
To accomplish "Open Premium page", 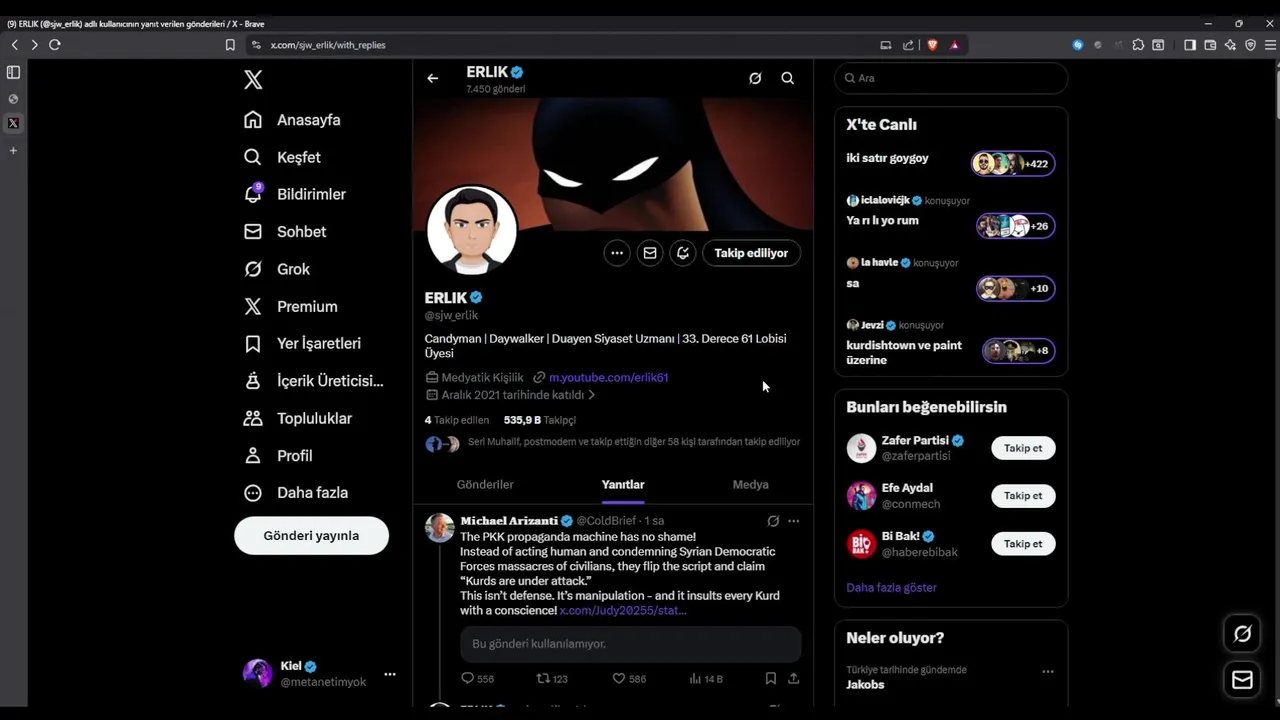I will point(290,306).
